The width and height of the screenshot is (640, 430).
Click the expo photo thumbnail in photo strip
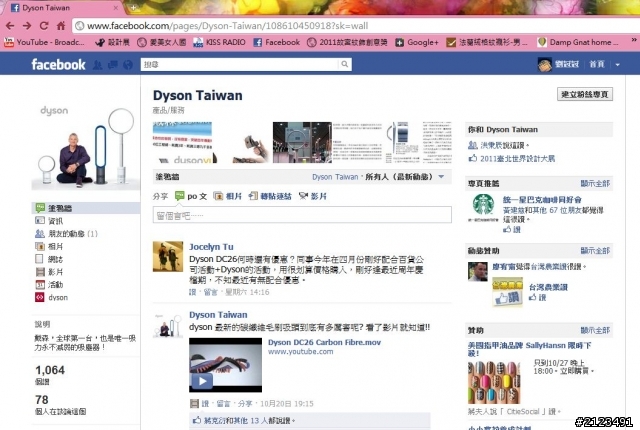(302, 142)
